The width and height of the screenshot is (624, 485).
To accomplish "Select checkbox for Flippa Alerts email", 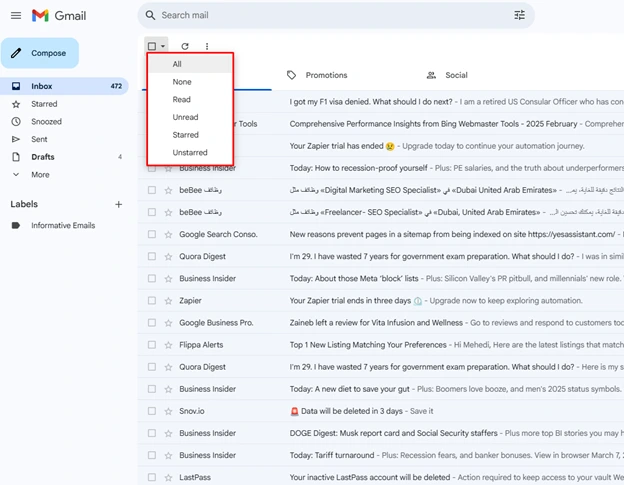I will (x=152, y=345).
